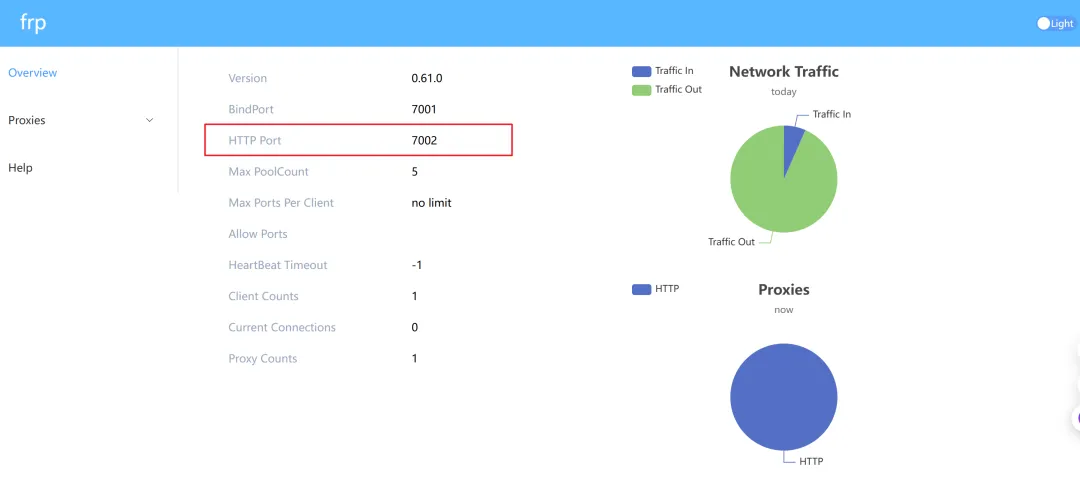Viewport: 1080px width, 487px height.
Task: Open the Overview page in sidebar
Action: pyautogui.click(x=33, y=73)
